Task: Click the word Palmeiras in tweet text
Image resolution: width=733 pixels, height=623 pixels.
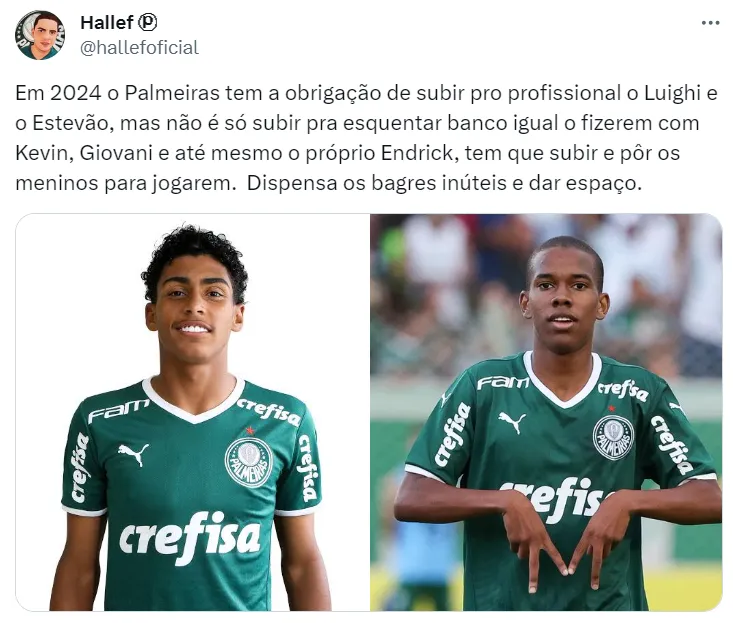Action: [x=172, y=93]
